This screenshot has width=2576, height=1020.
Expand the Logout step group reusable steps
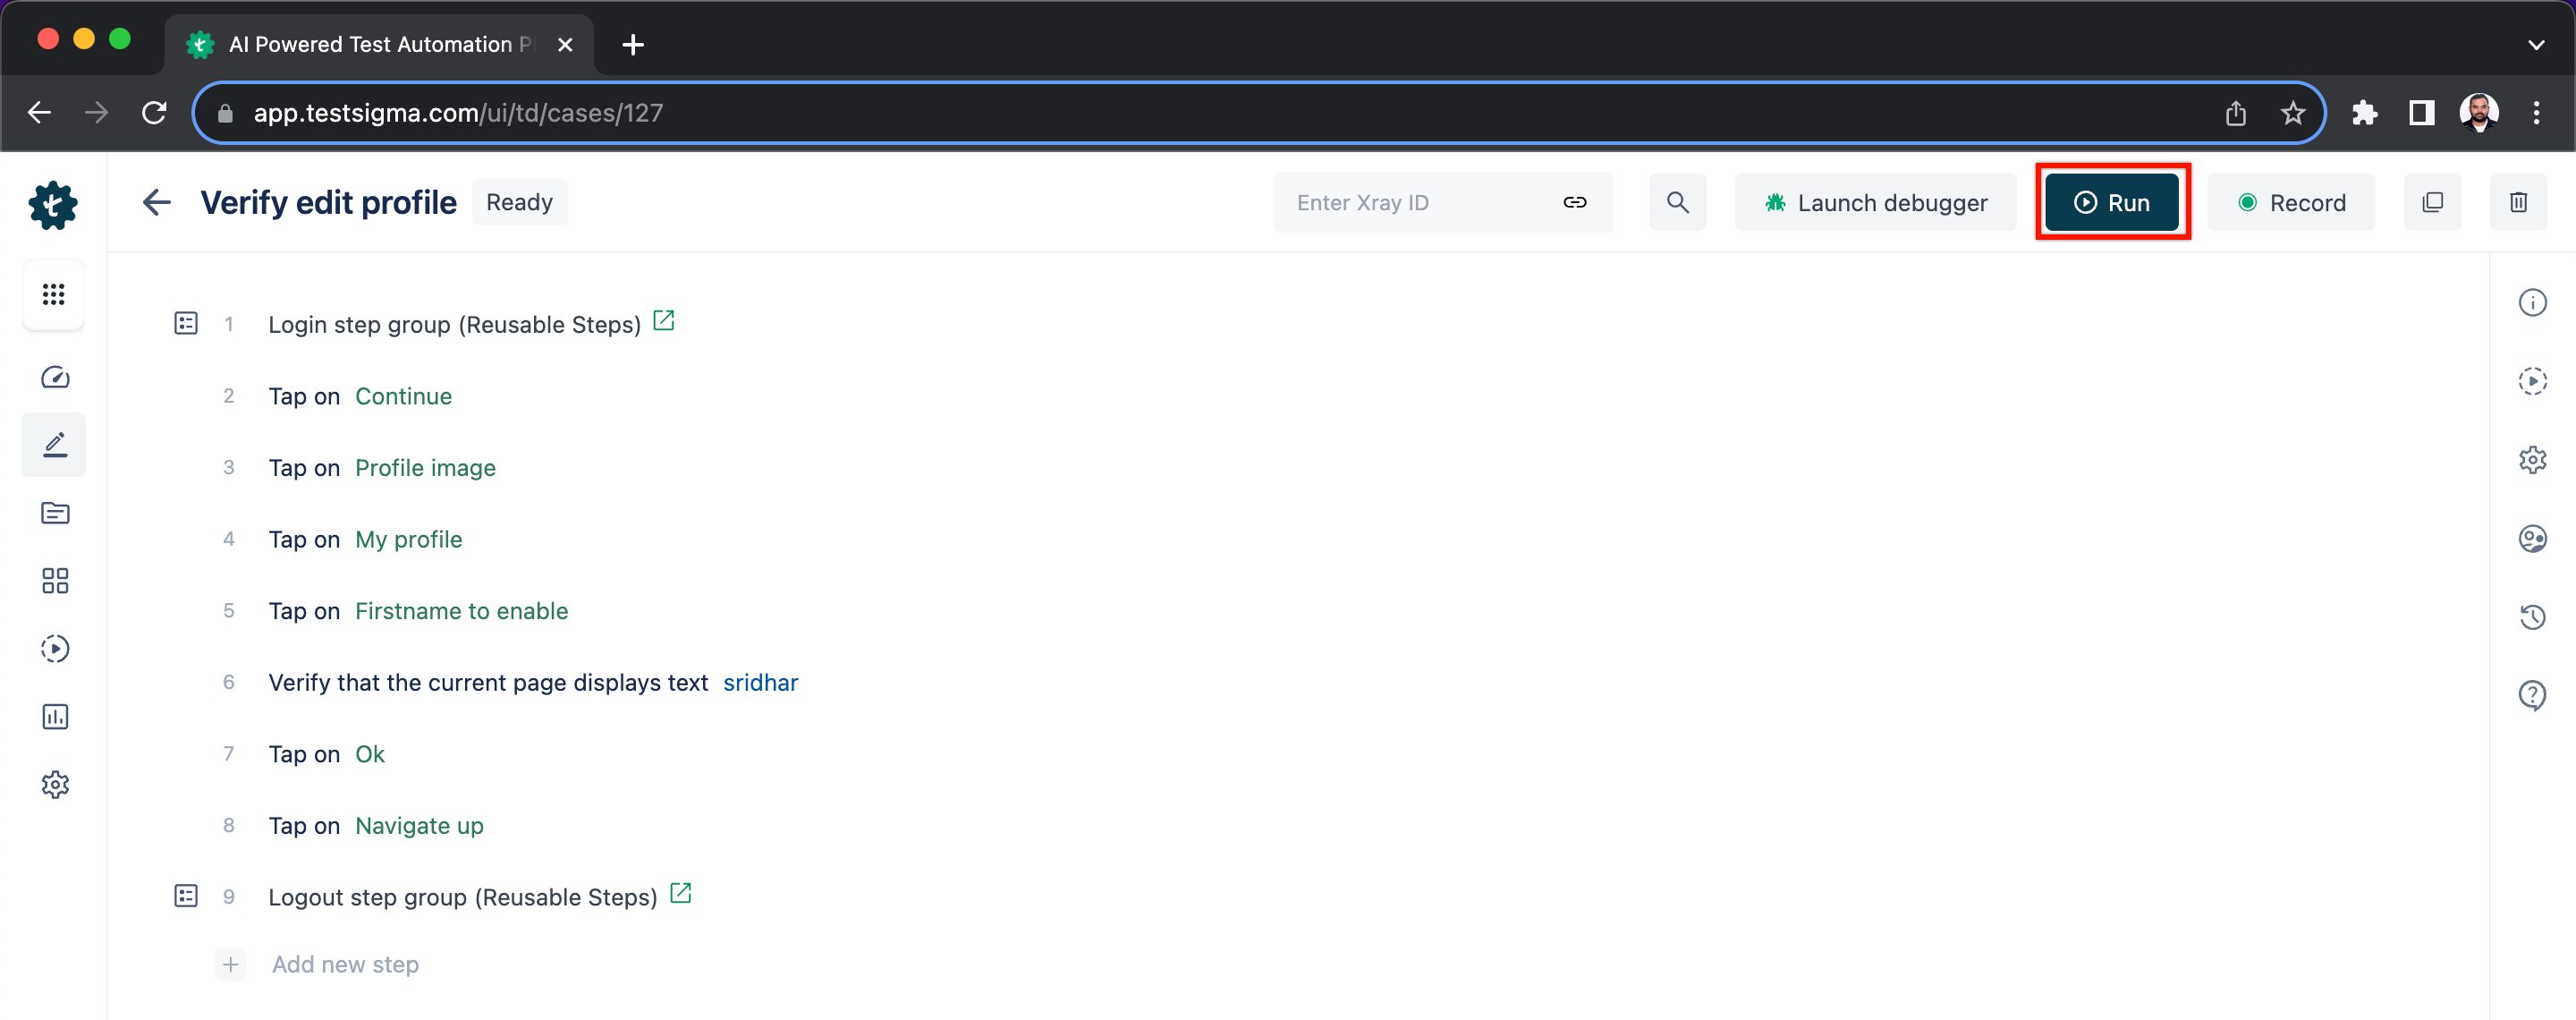coord(186,895)
